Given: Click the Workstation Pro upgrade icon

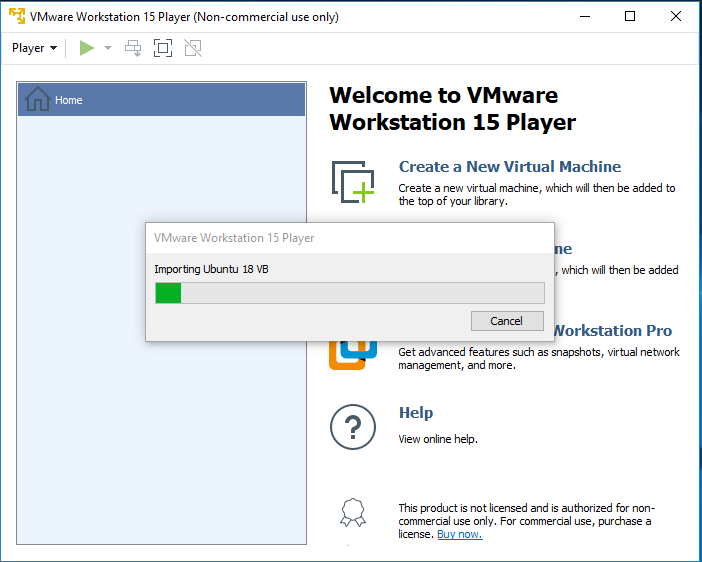Looking at the screenshot, I should pyautogui.click(x=353, y=356).
